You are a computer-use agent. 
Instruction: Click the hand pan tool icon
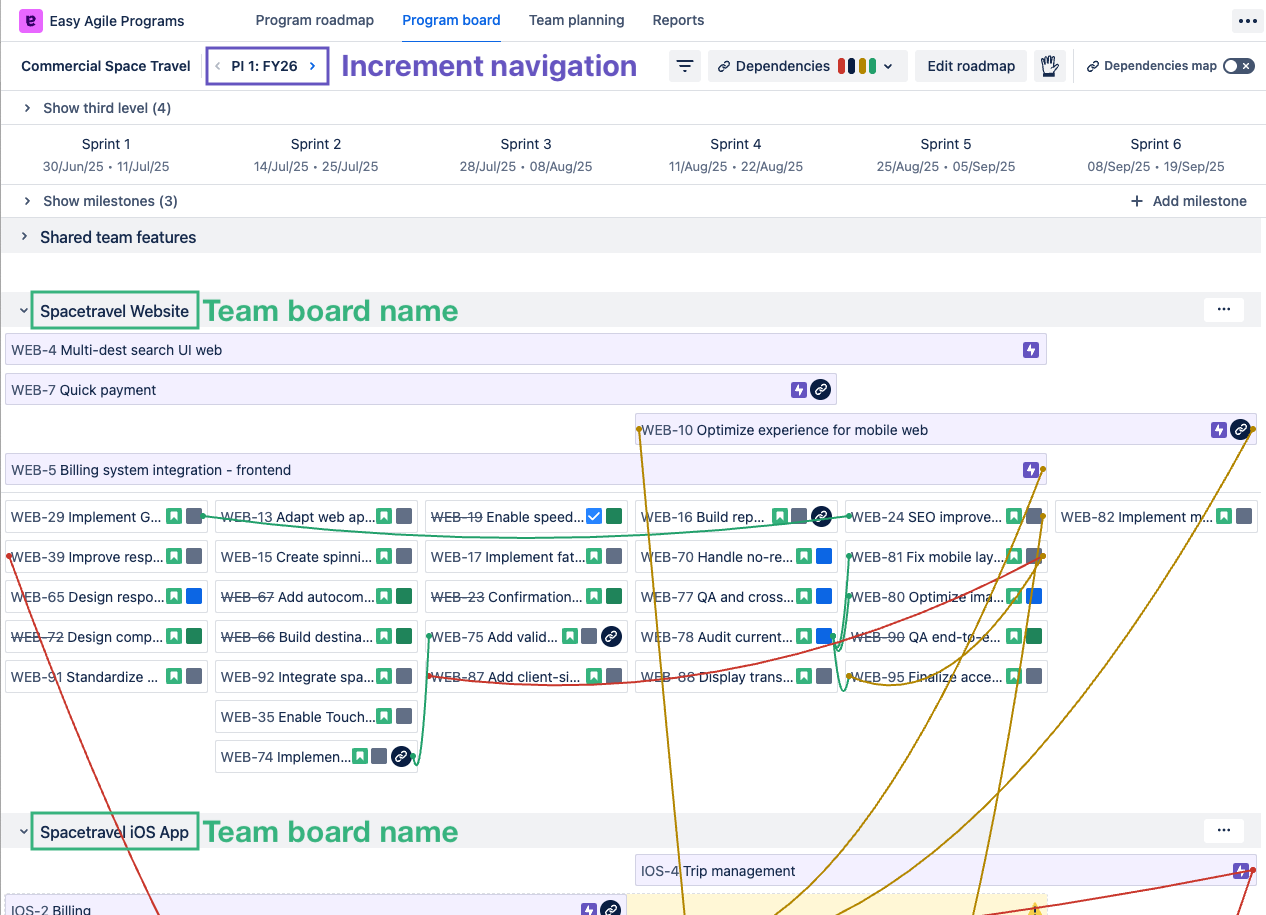pos(1049,66)
